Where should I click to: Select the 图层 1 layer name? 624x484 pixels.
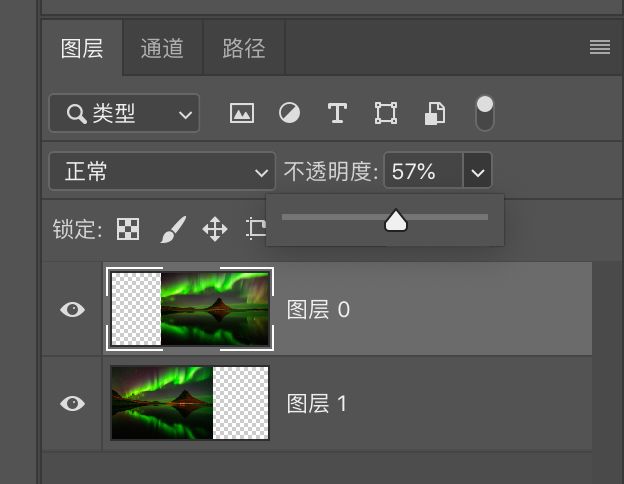tap(317, 403)
